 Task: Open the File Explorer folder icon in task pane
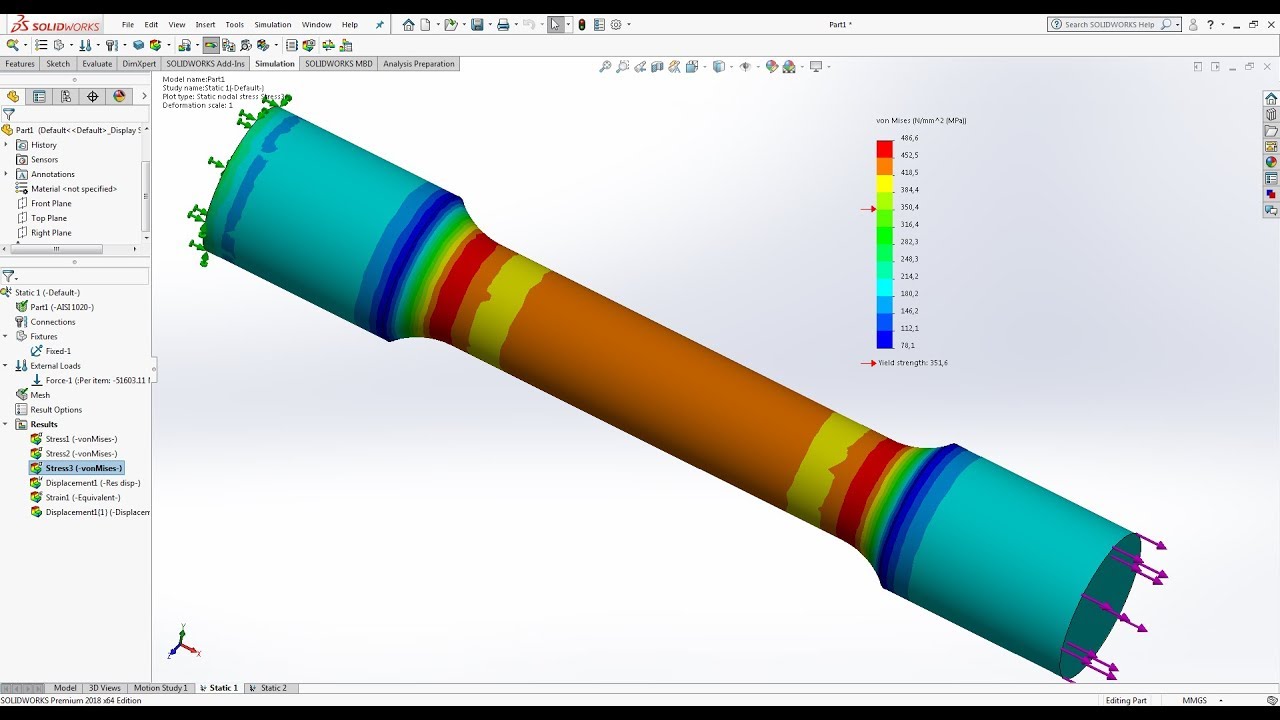pos(1271,131)
